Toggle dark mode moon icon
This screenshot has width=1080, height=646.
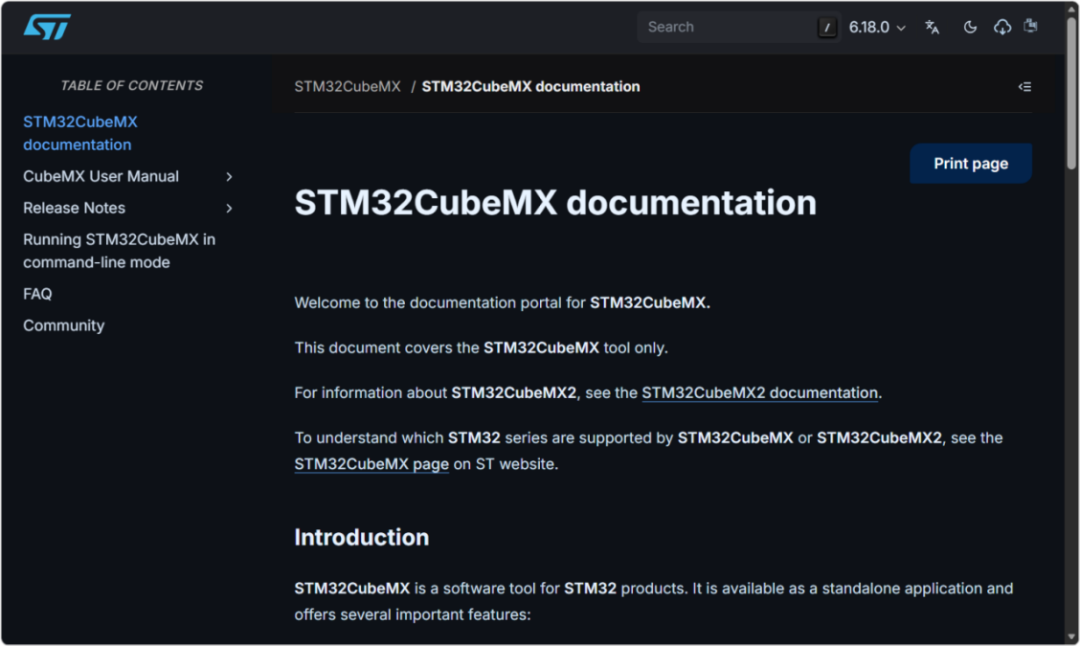coord(970,28)
